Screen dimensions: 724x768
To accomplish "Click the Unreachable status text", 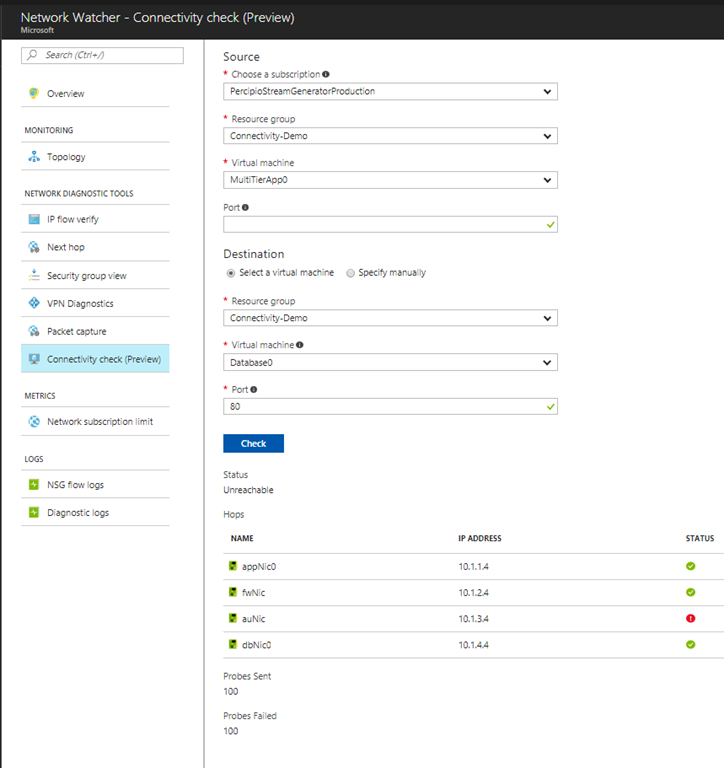I will click(248, 490).
